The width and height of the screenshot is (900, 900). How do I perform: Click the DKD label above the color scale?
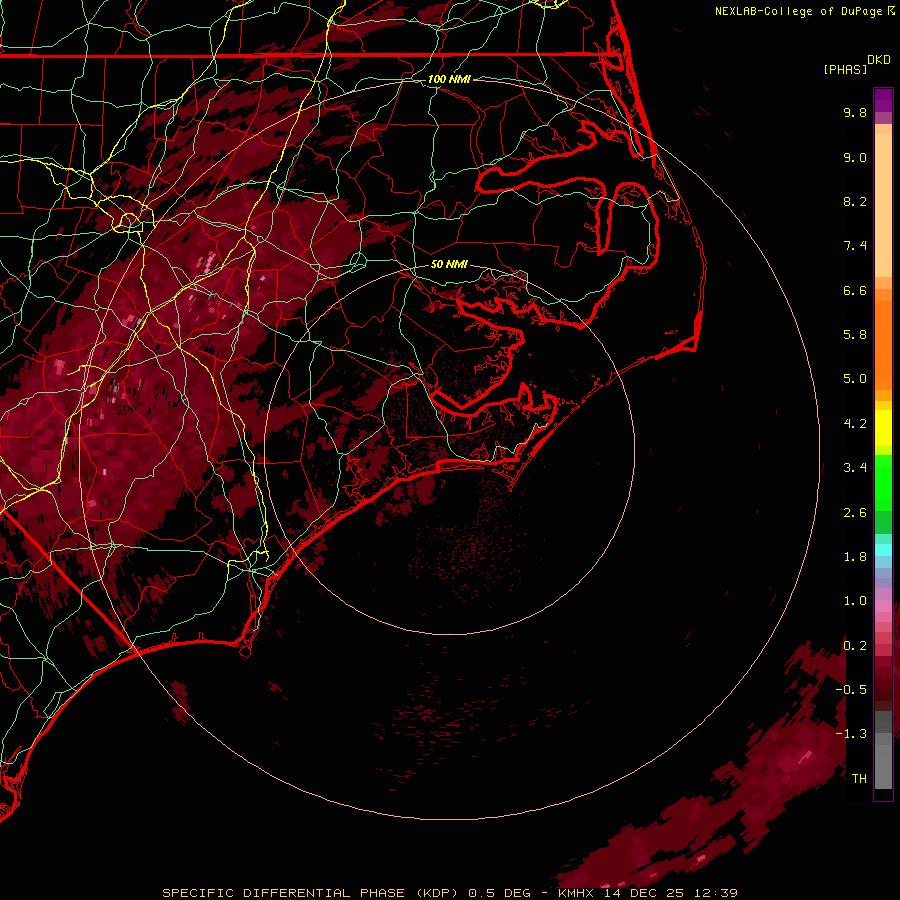879,60
